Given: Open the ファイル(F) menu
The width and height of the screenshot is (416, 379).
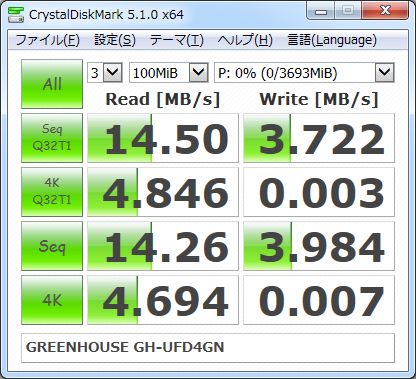Looking at the screenshot, I should (47, 40).
